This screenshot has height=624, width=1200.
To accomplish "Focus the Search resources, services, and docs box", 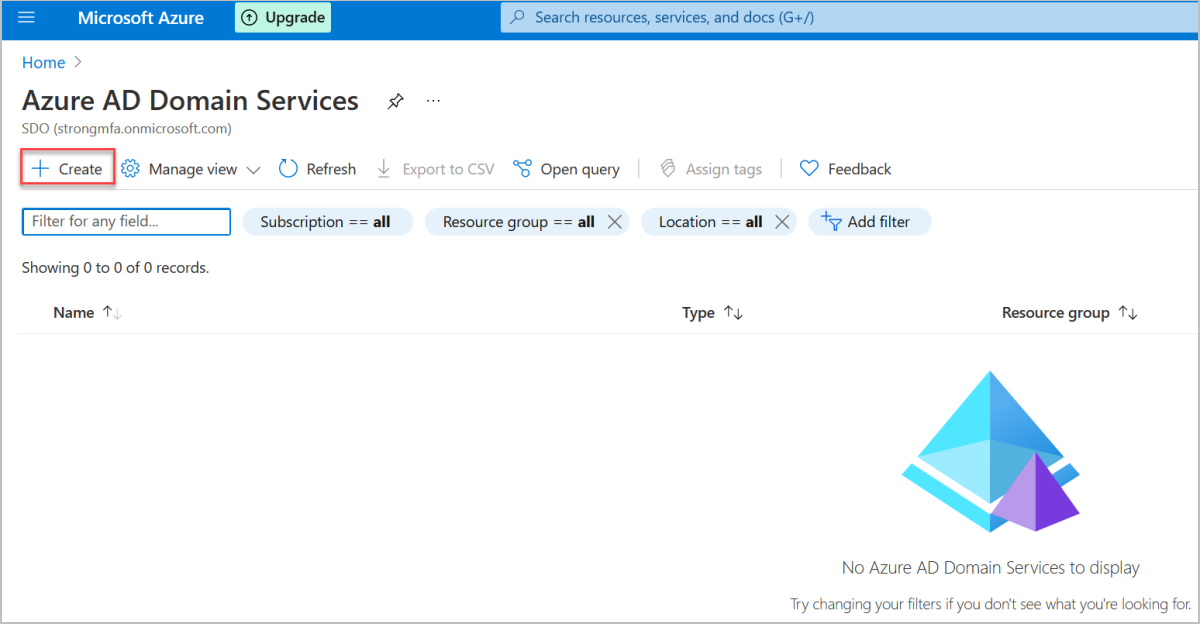I will pyautogui.click(x=850, y=18).
